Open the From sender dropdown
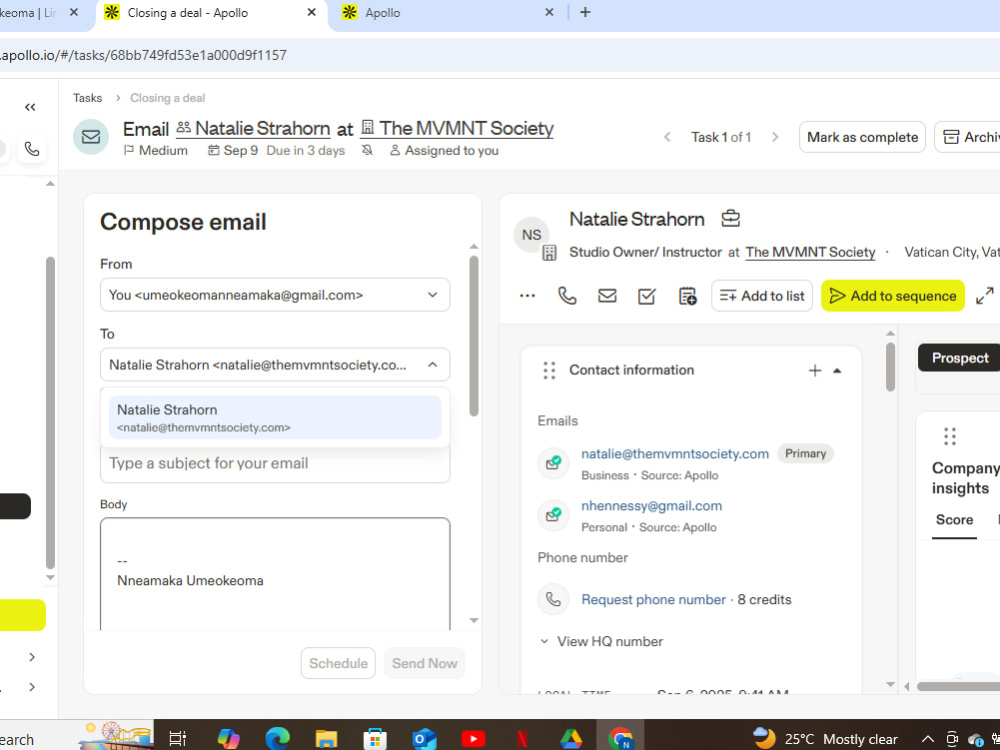The width and height of the screenshot is (1000, 750). point(275,295)
